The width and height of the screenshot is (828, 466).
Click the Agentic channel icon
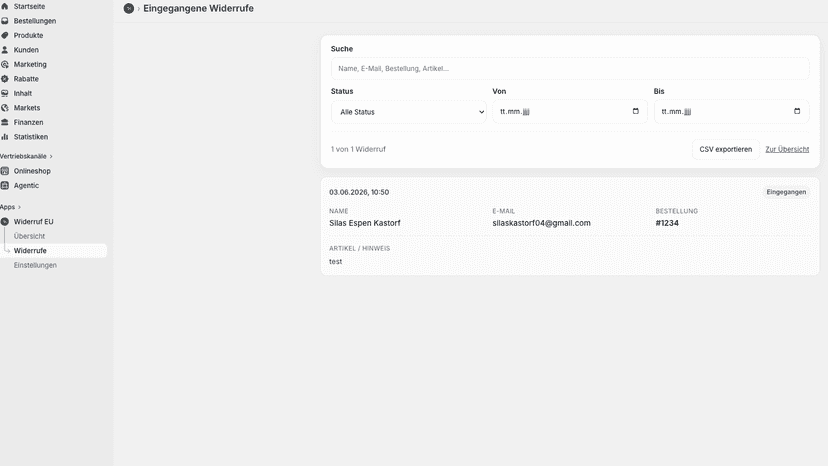coord(5,185)
